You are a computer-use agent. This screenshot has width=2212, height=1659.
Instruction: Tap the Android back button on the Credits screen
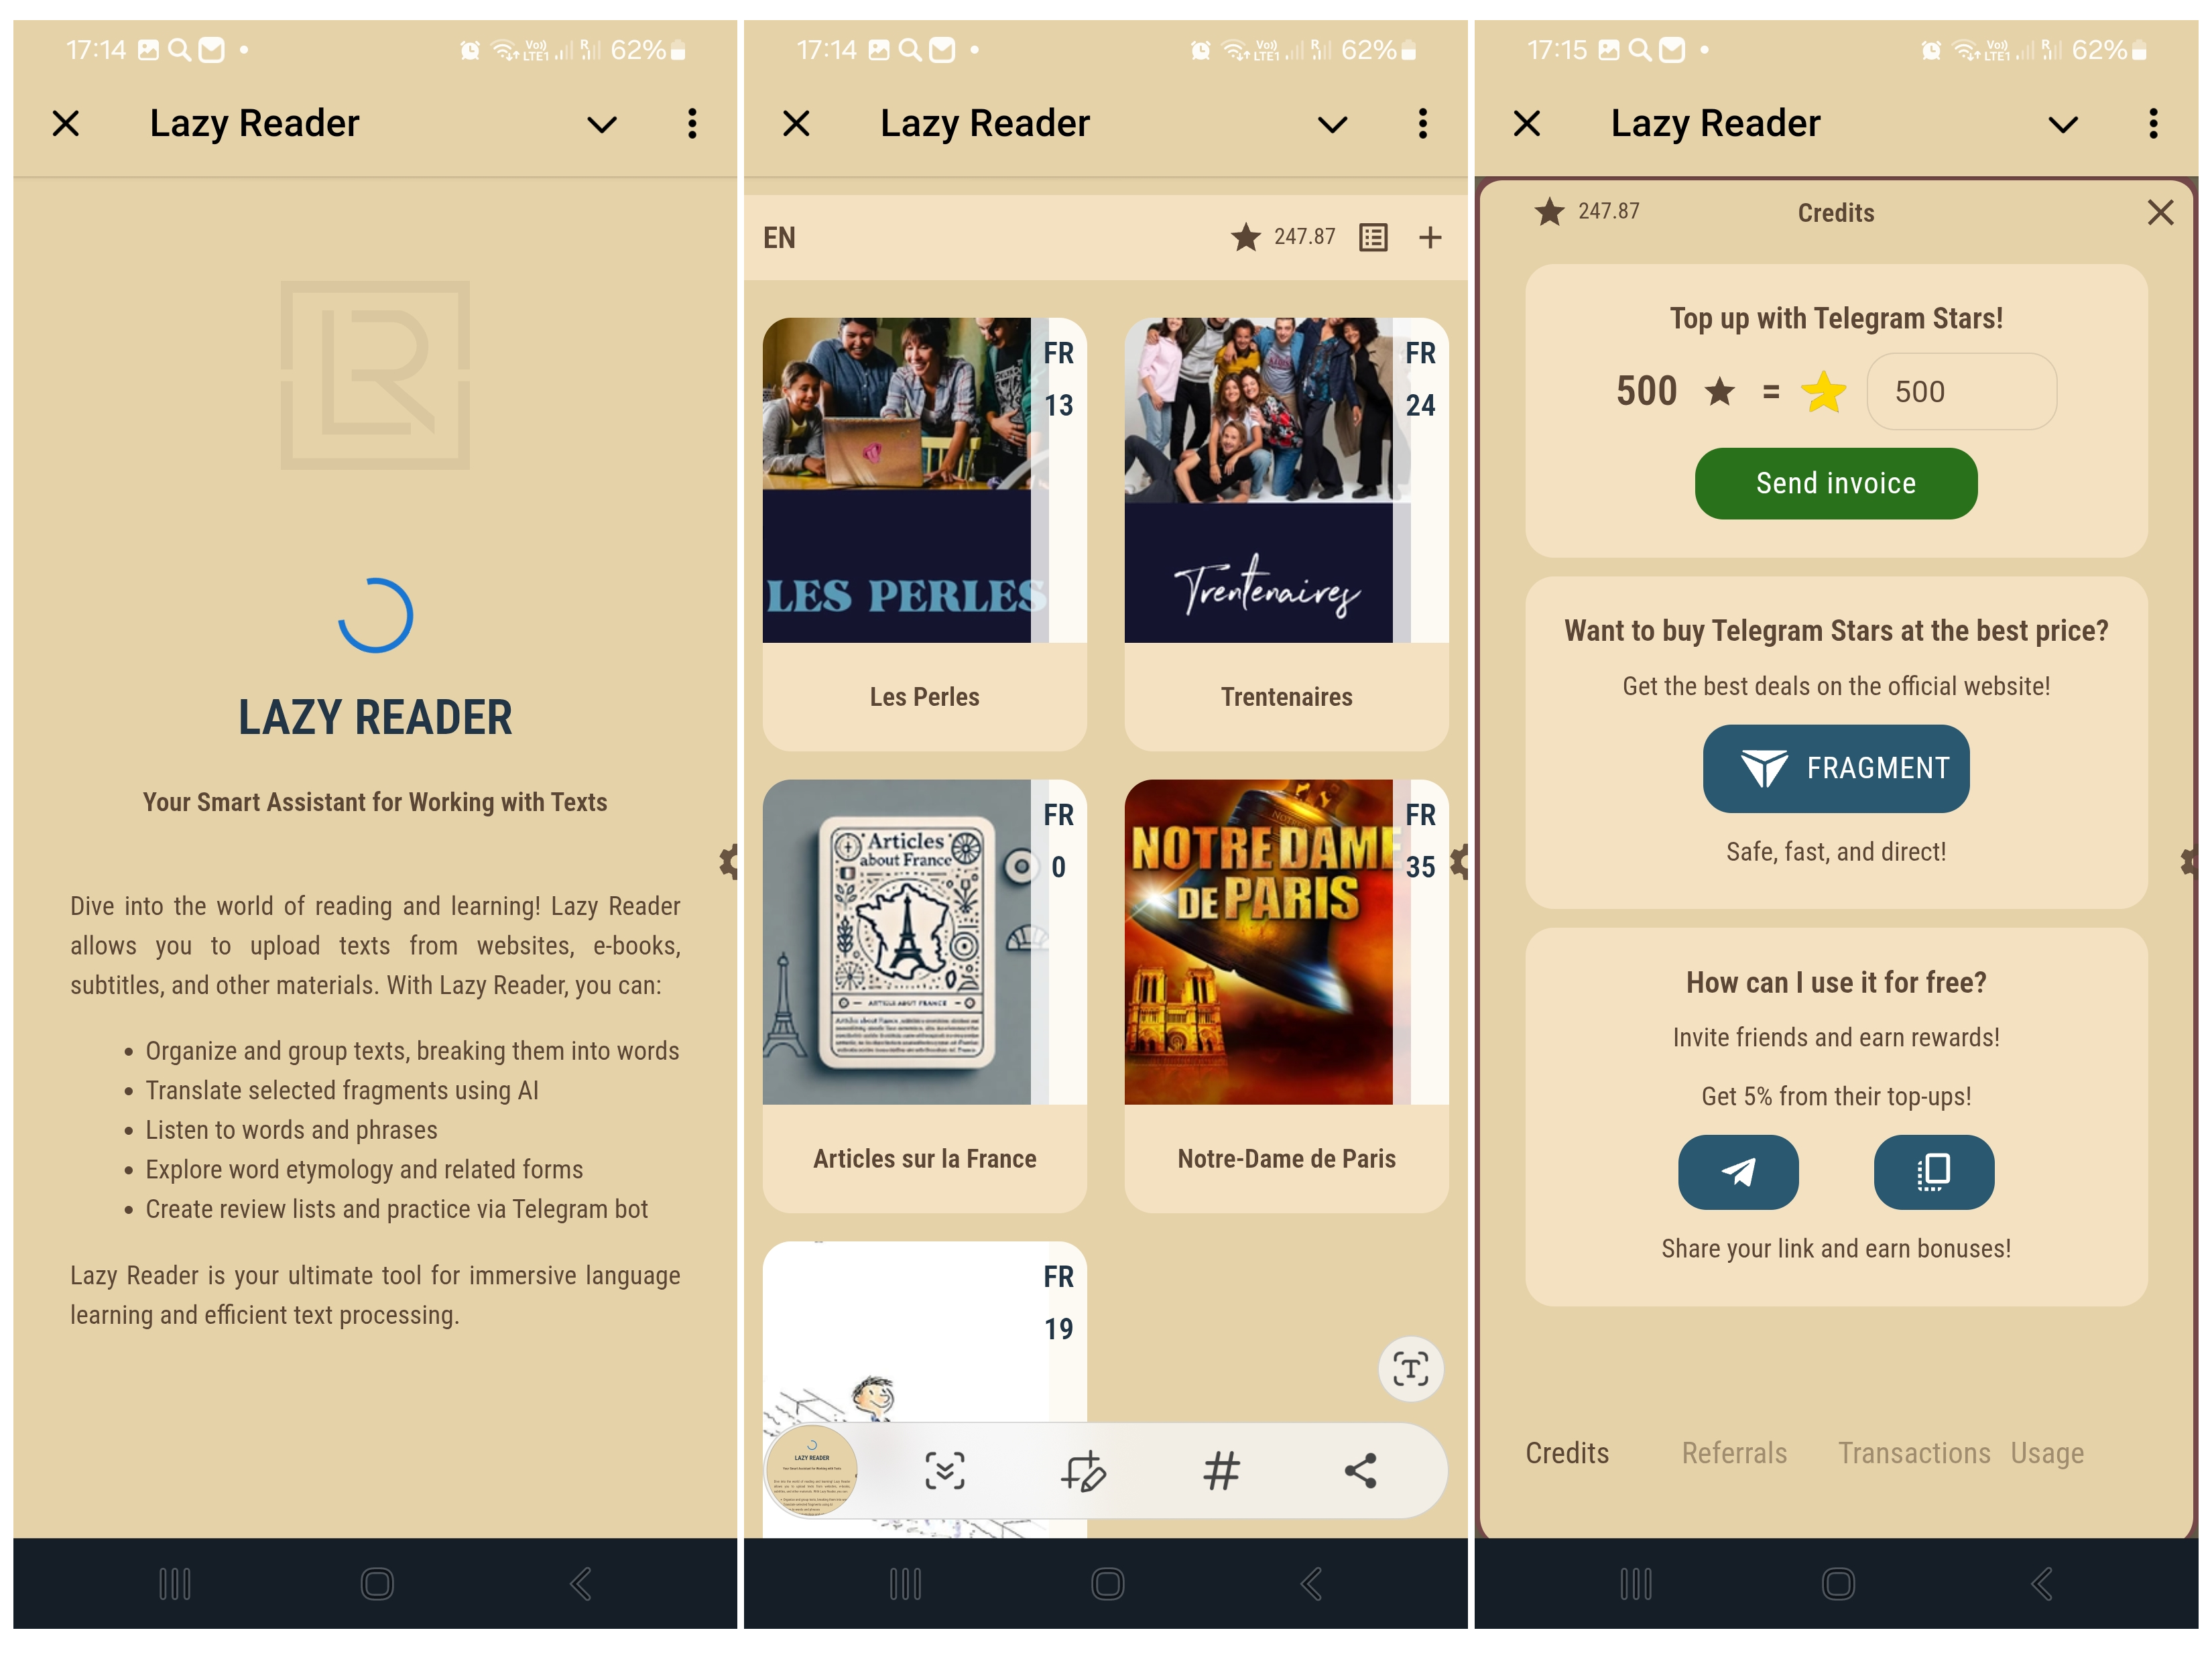(2042, 1584)
